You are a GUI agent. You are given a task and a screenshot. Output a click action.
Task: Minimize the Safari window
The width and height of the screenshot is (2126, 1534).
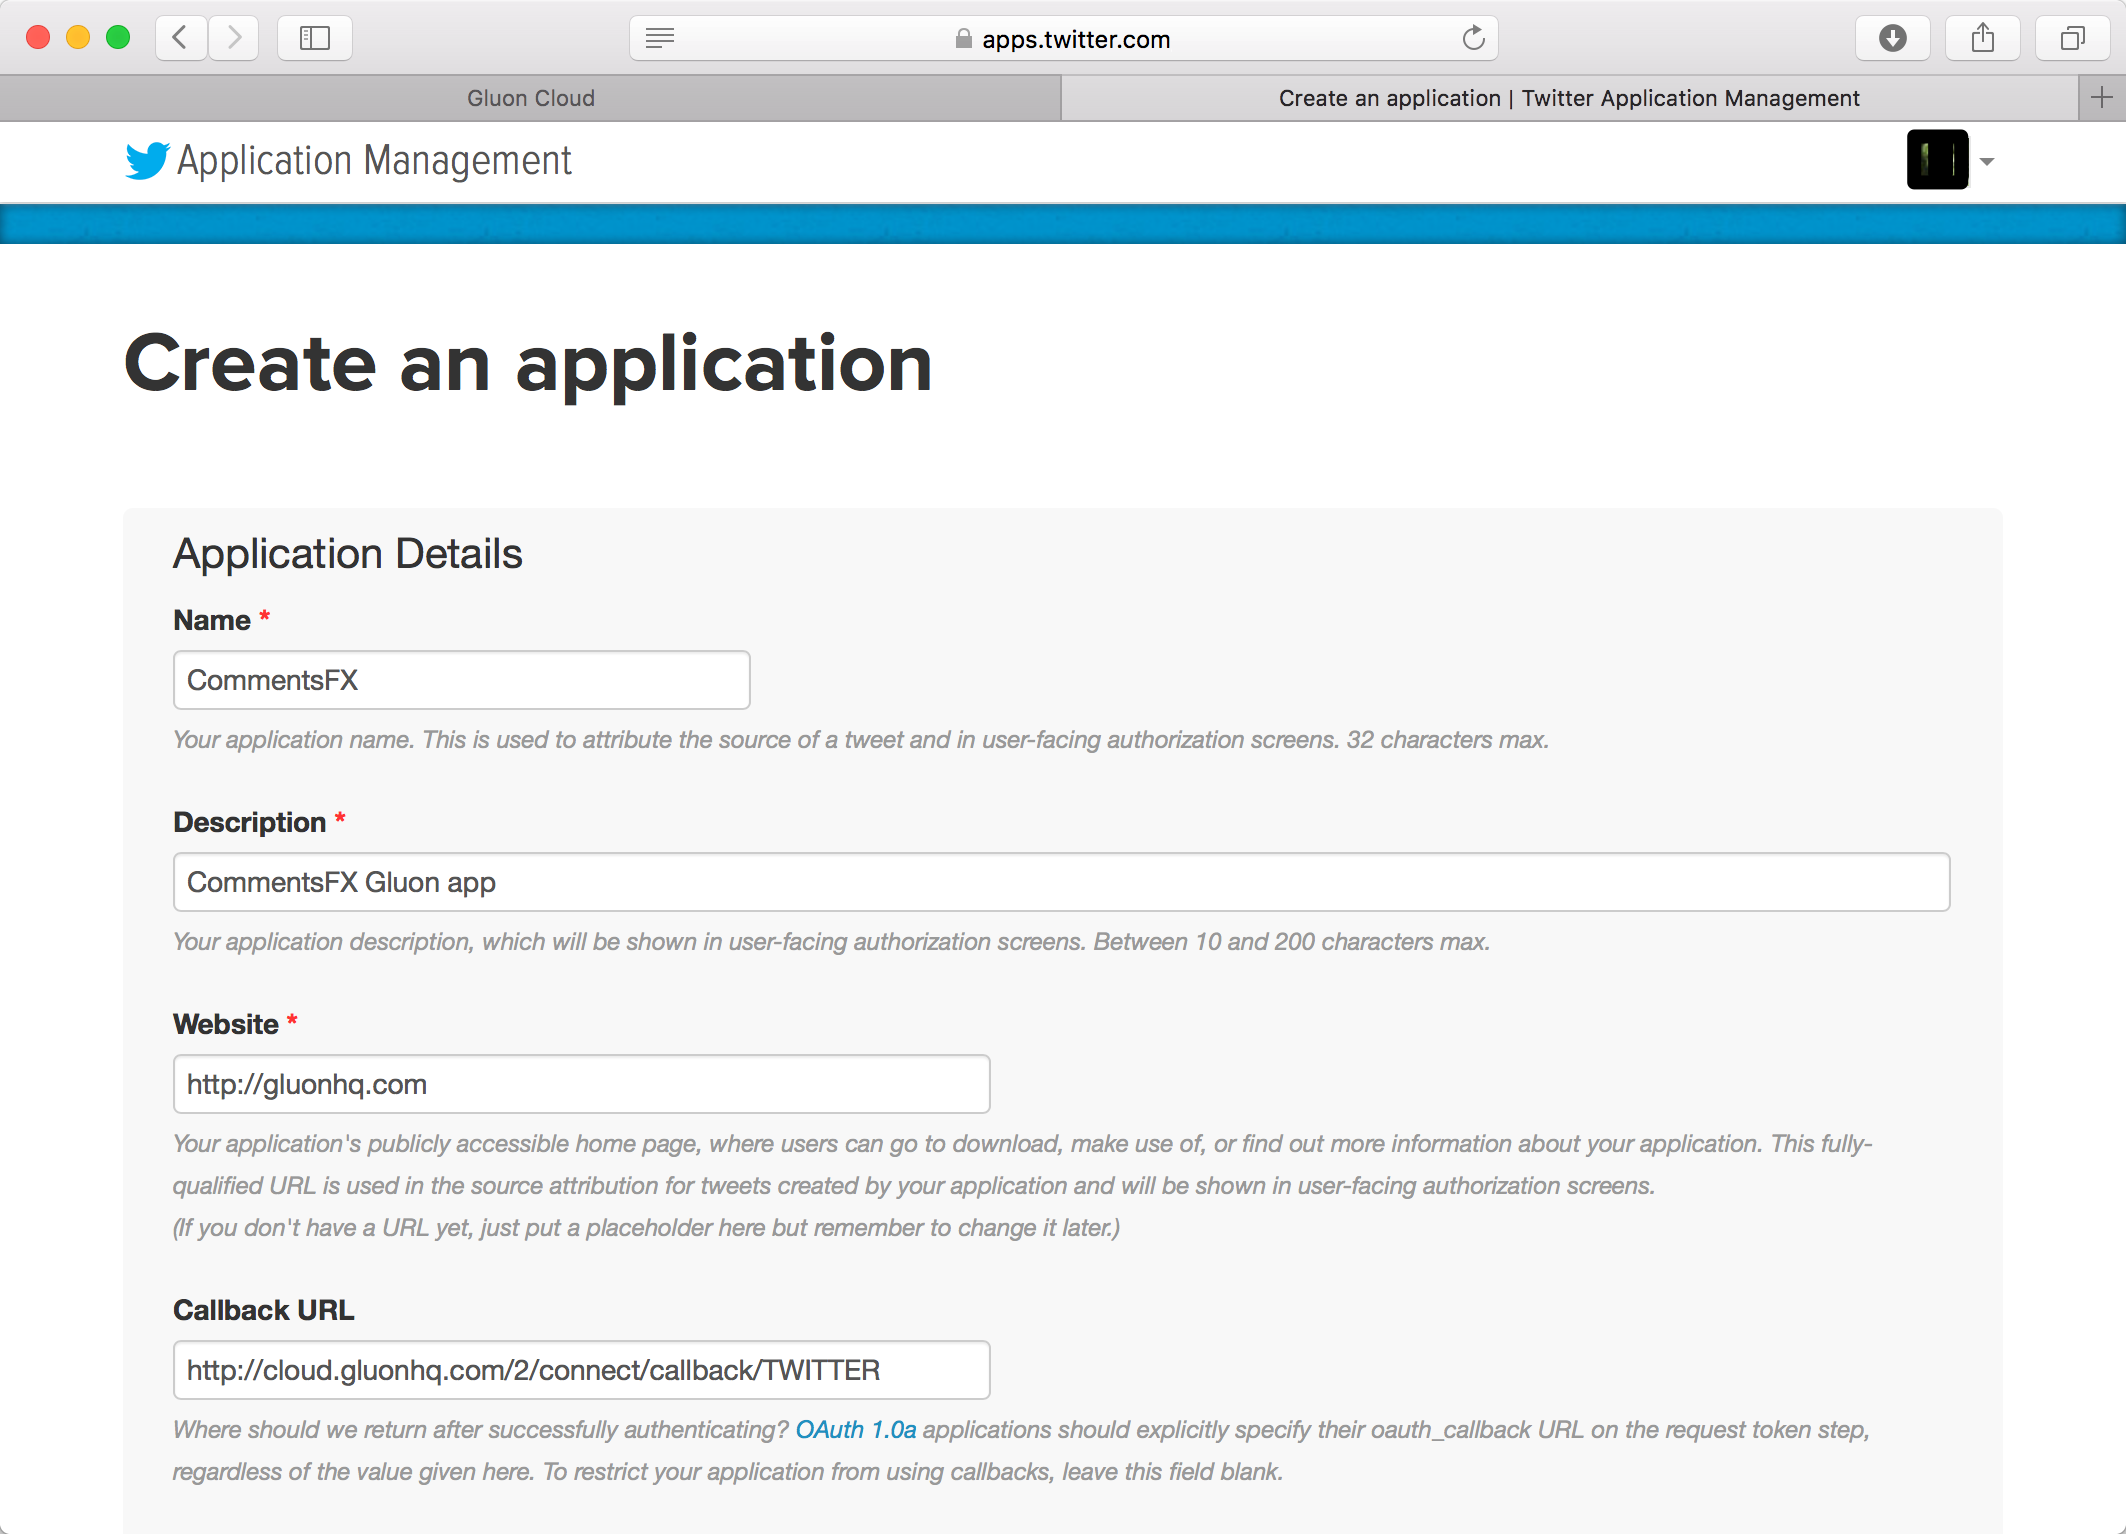(78, 38)
